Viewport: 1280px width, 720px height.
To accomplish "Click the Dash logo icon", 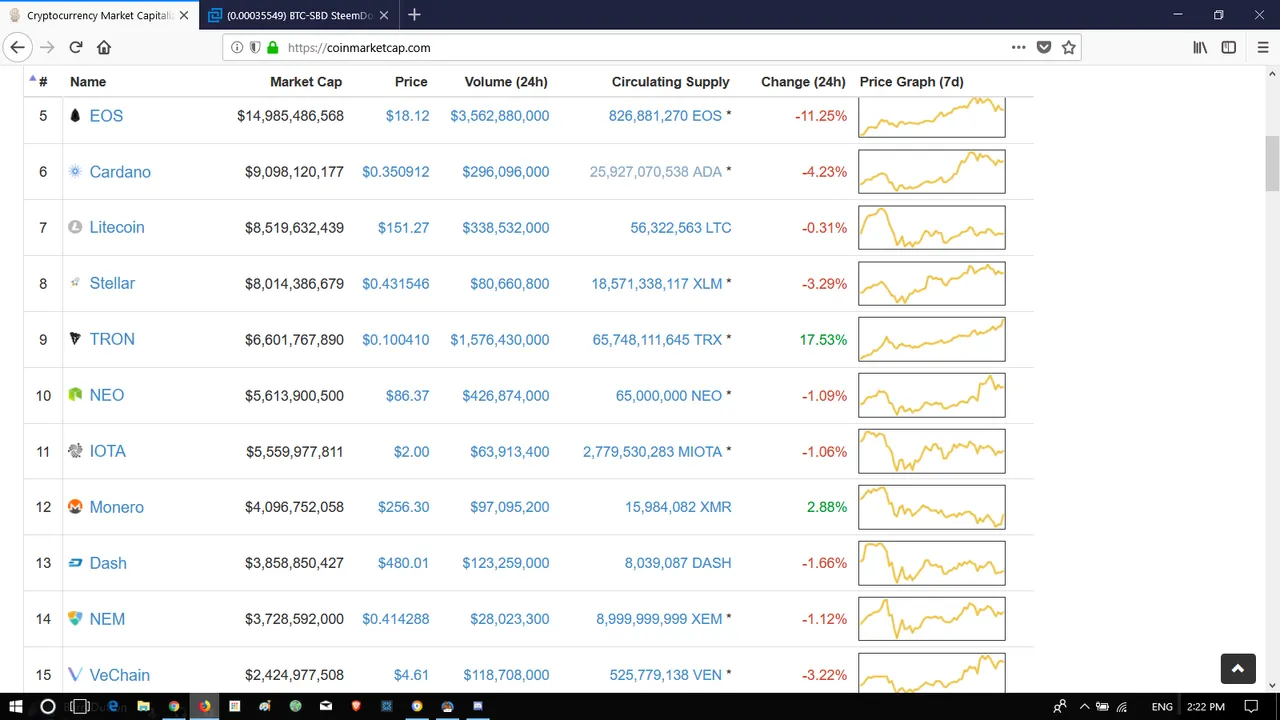I will [x=75, y=563].
